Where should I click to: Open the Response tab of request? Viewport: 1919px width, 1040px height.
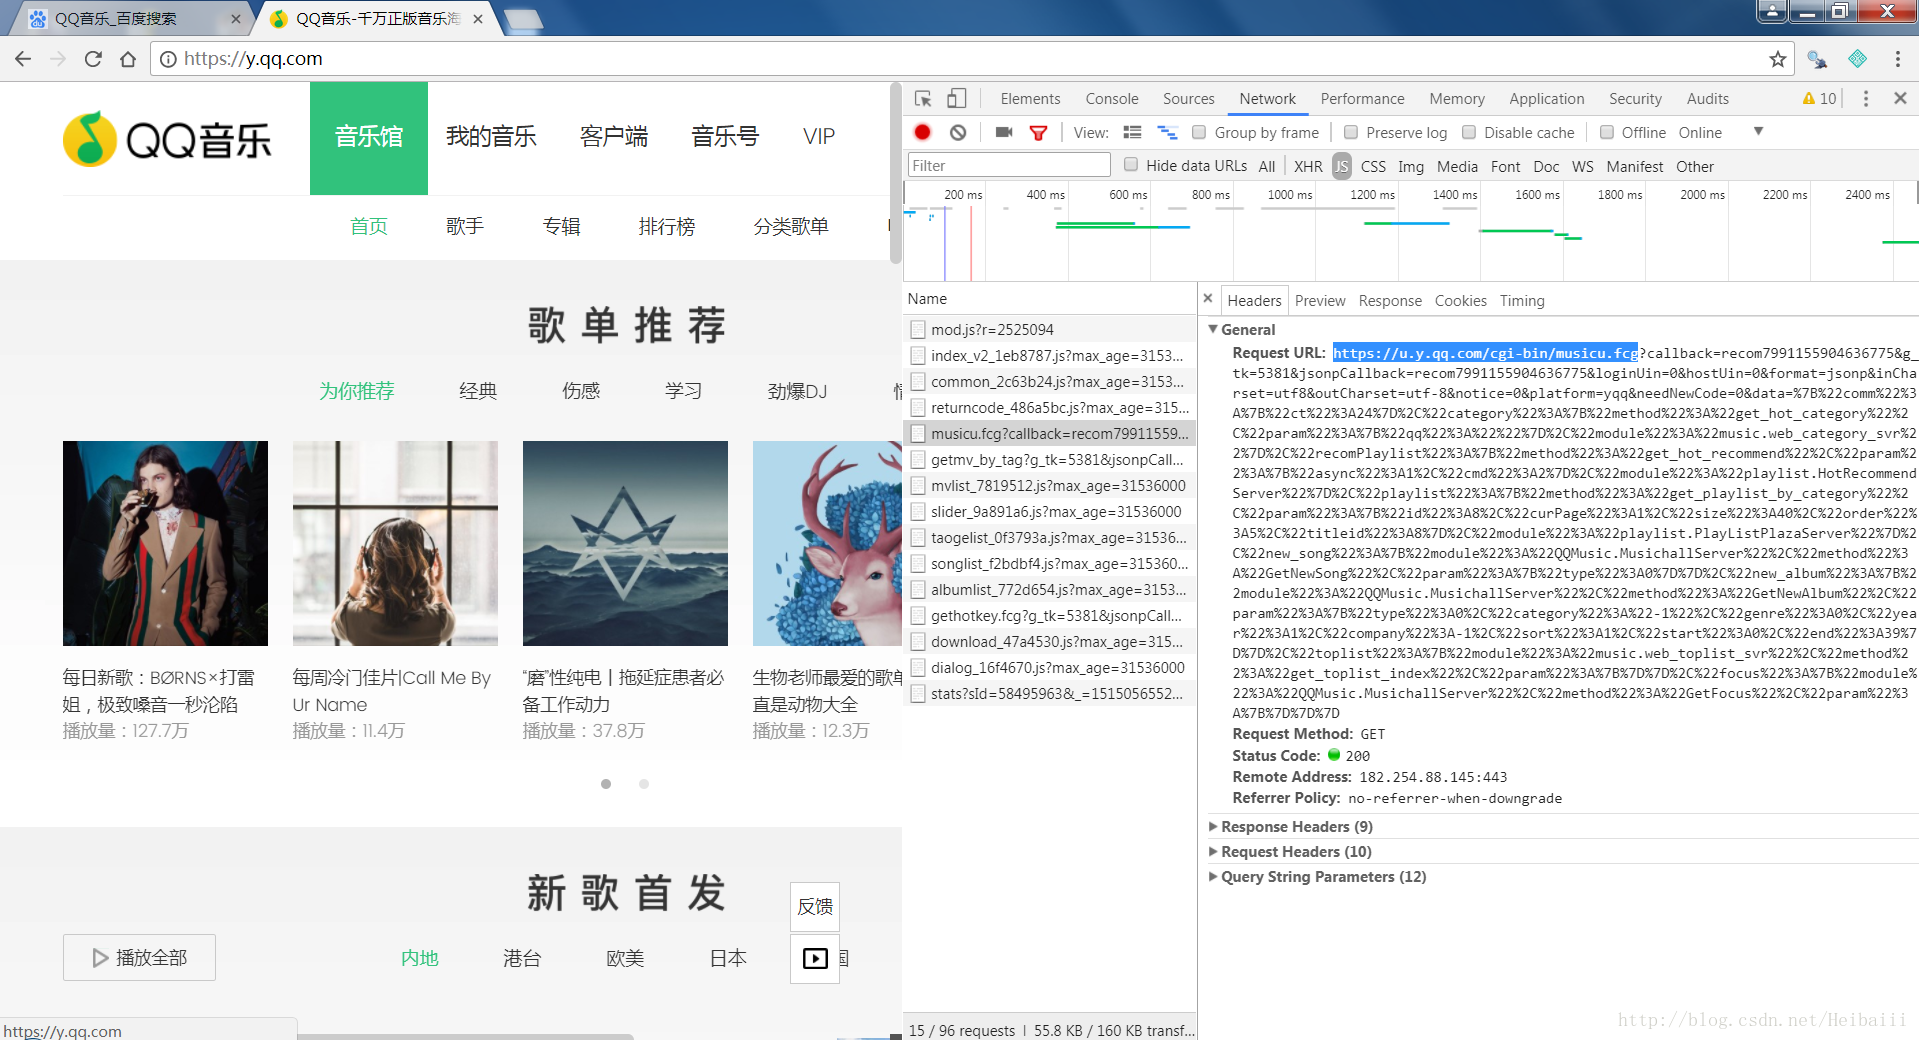(x=1390, y=300)
